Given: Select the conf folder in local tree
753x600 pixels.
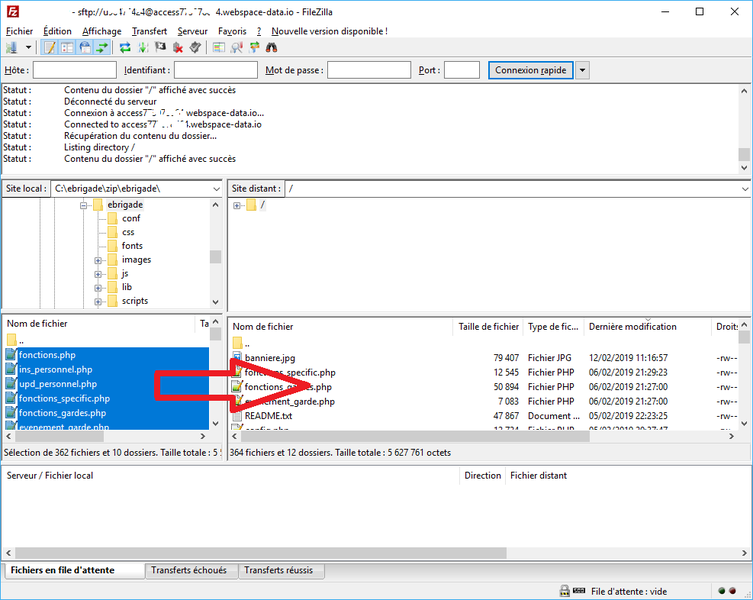Looking at the screenshot, I should pyautogui.click(x=131, y=219).
